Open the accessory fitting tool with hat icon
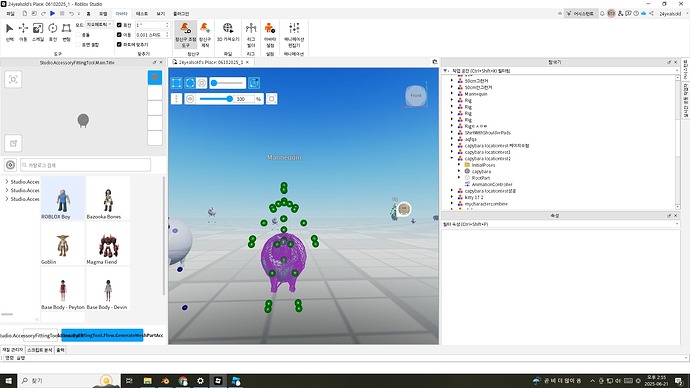The height and width of the screenshot is (388, 690). click(186, 34)
